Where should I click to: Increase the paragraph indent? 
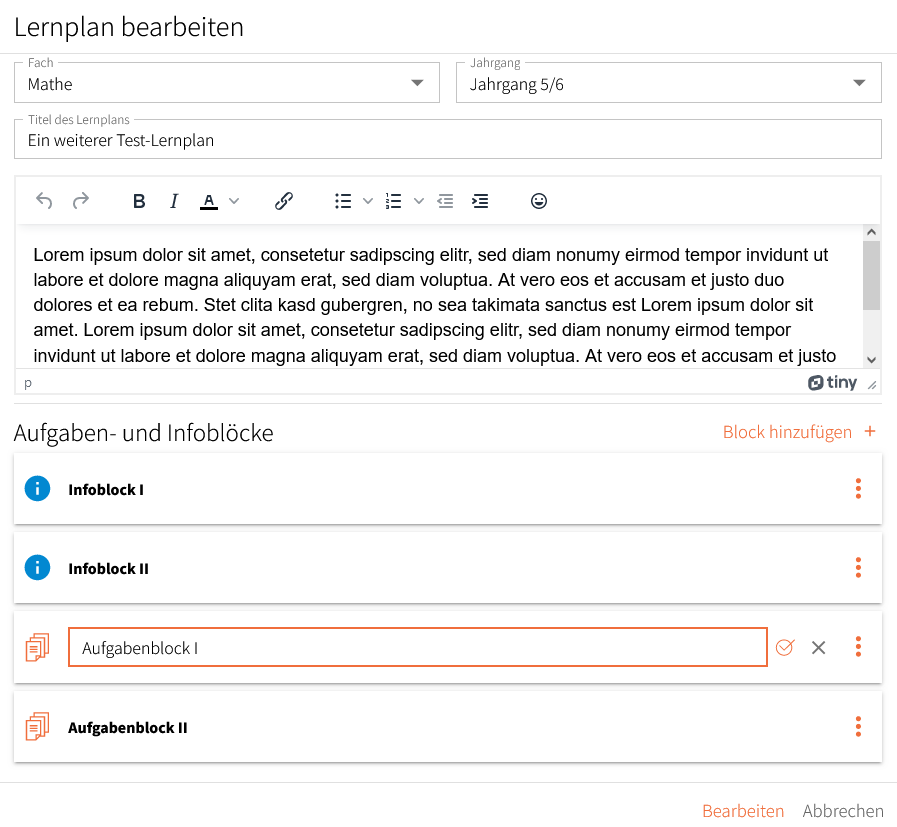coord(480,201)
